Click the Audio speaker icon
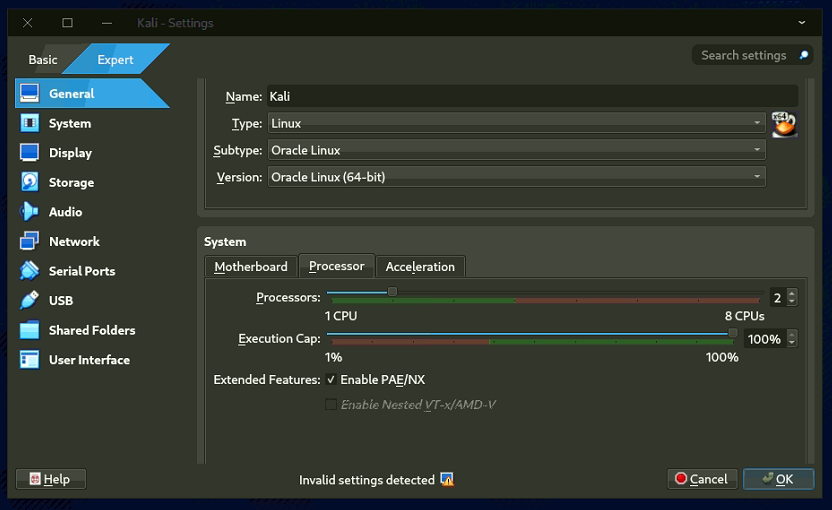 coord(30,212)
